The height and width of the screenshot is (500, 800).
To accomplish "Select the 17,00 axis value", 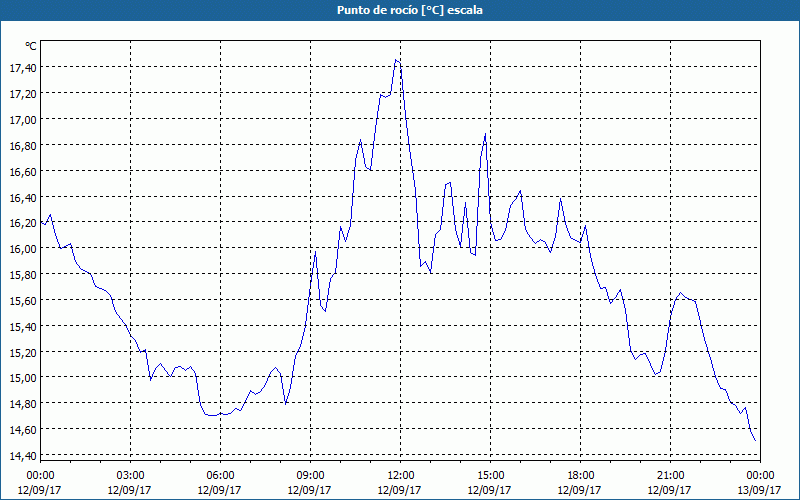I will click(23, 119).
